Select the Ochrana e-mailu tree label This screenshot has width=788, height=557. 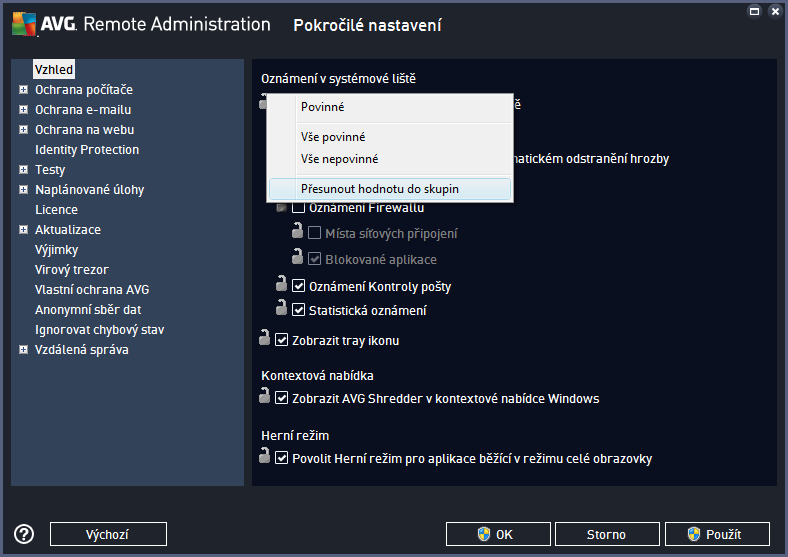[x=83, y=110]
